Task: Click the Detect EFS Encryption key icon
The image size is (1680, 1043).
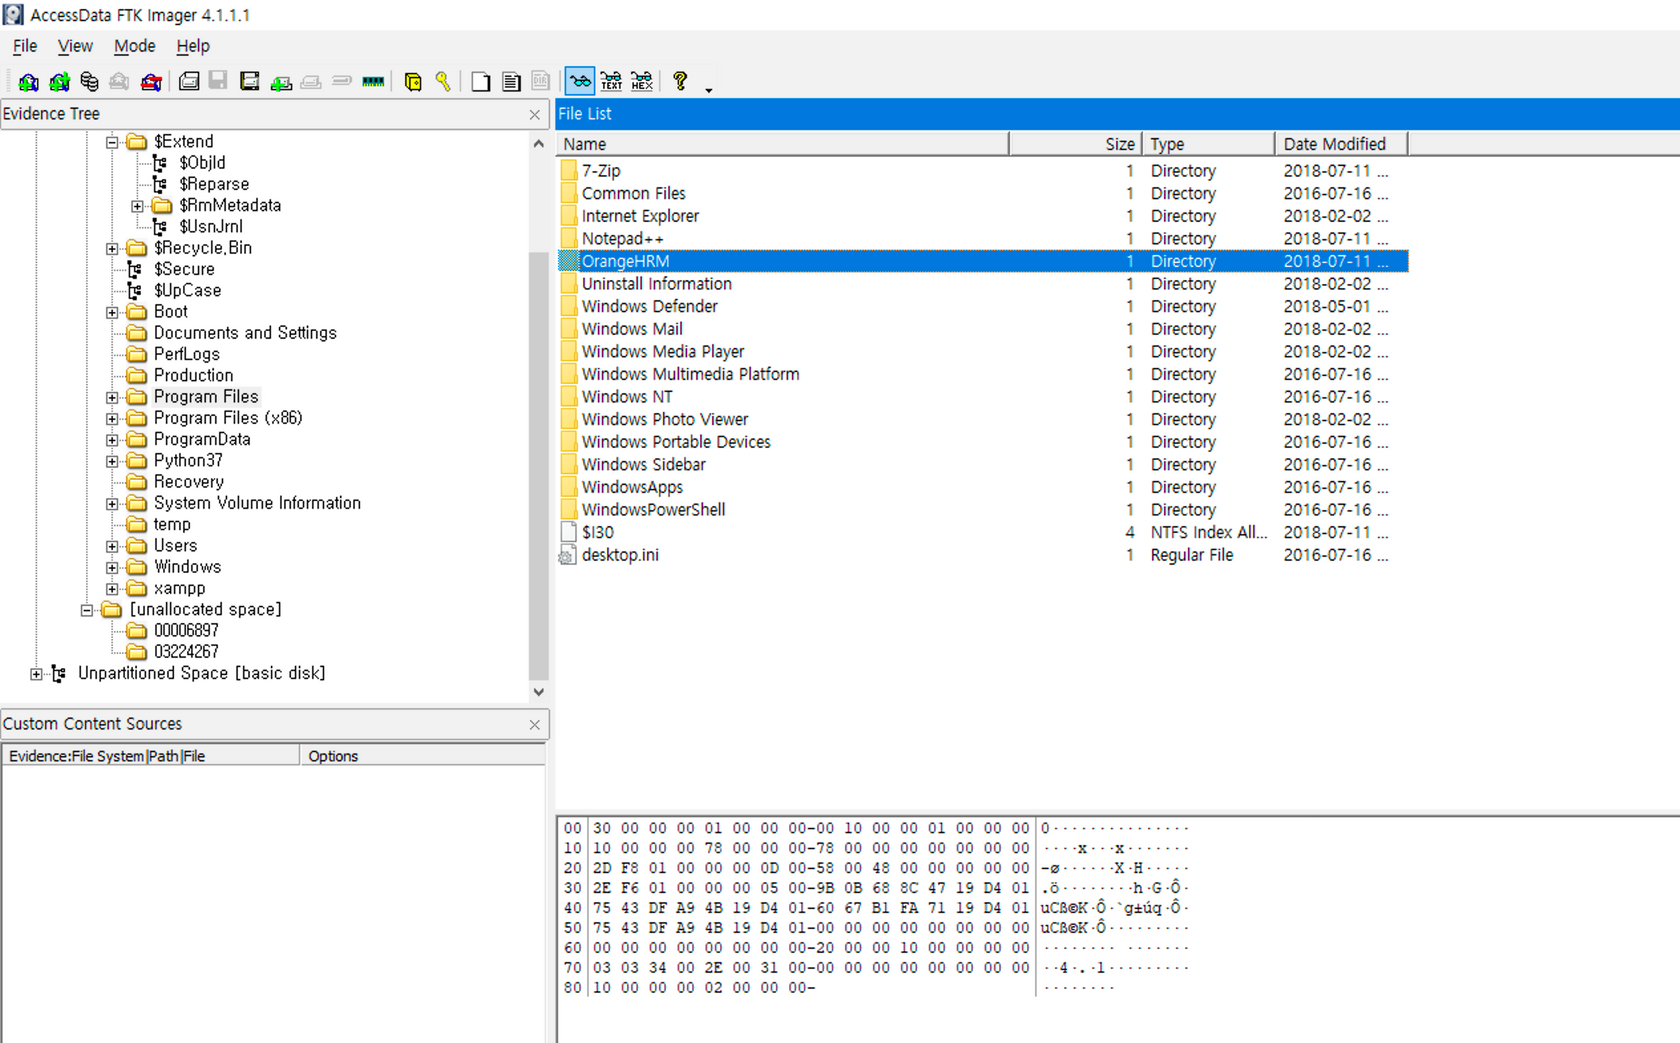Action: click(443, 82)
